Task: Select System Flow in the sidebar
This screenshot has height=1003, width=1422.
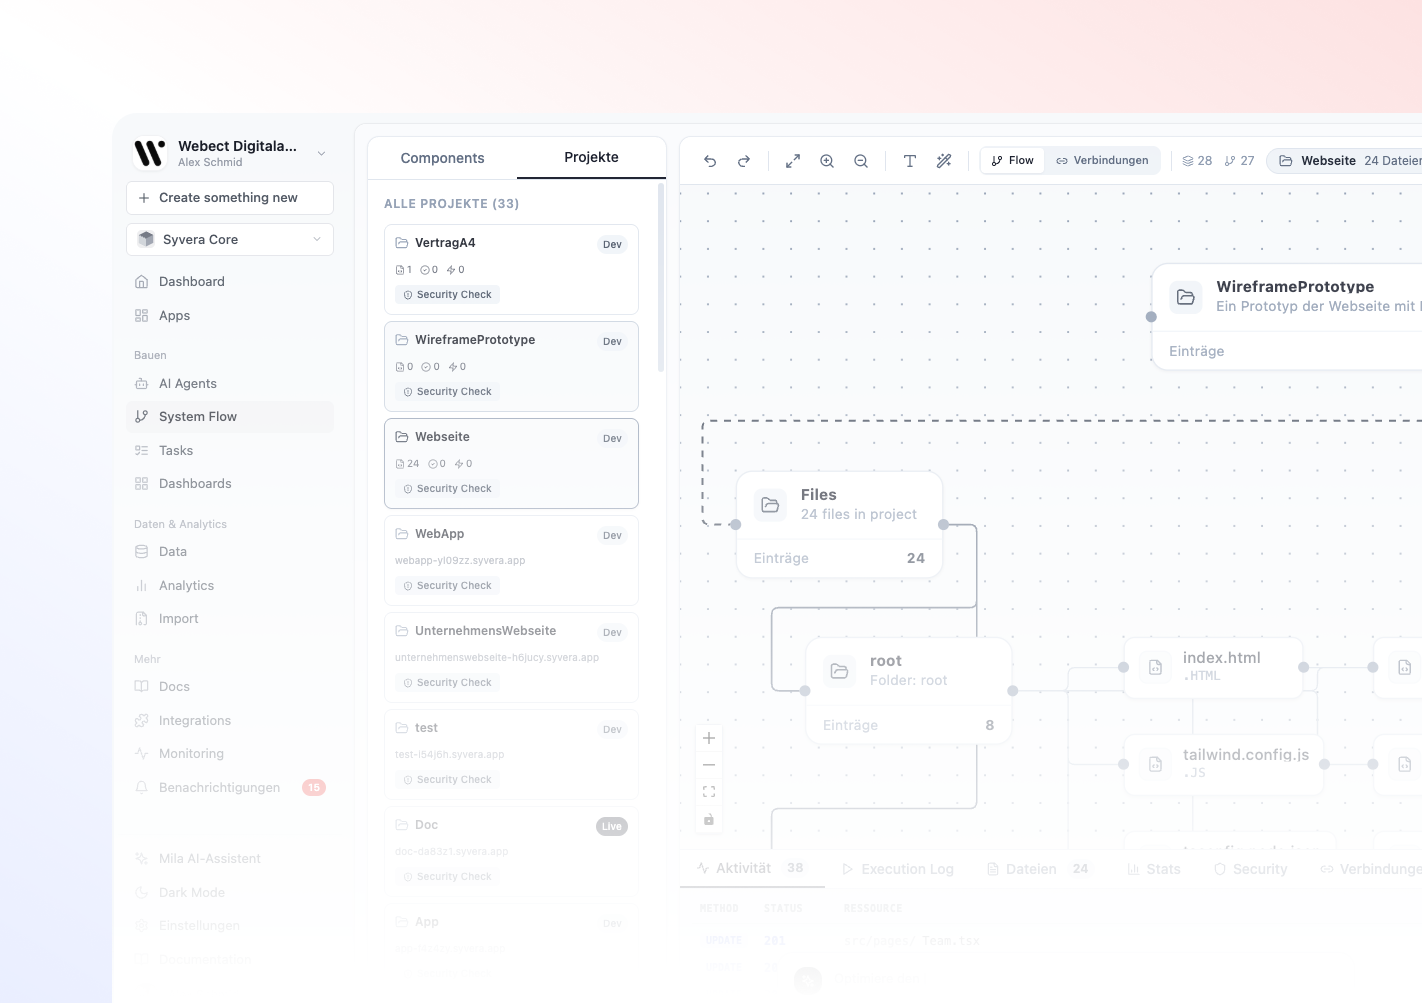Action: [x=230, y=417]
